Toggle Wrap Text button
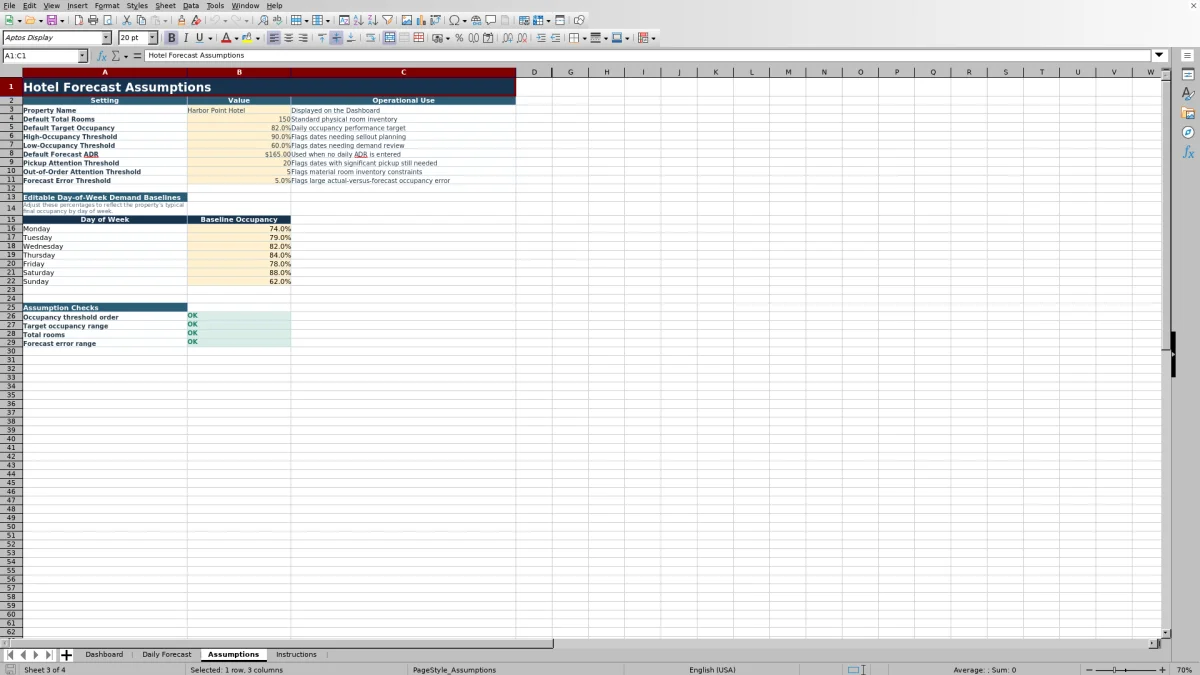The width and height of the screenshot is (1200, 675). tap(370, 38)
